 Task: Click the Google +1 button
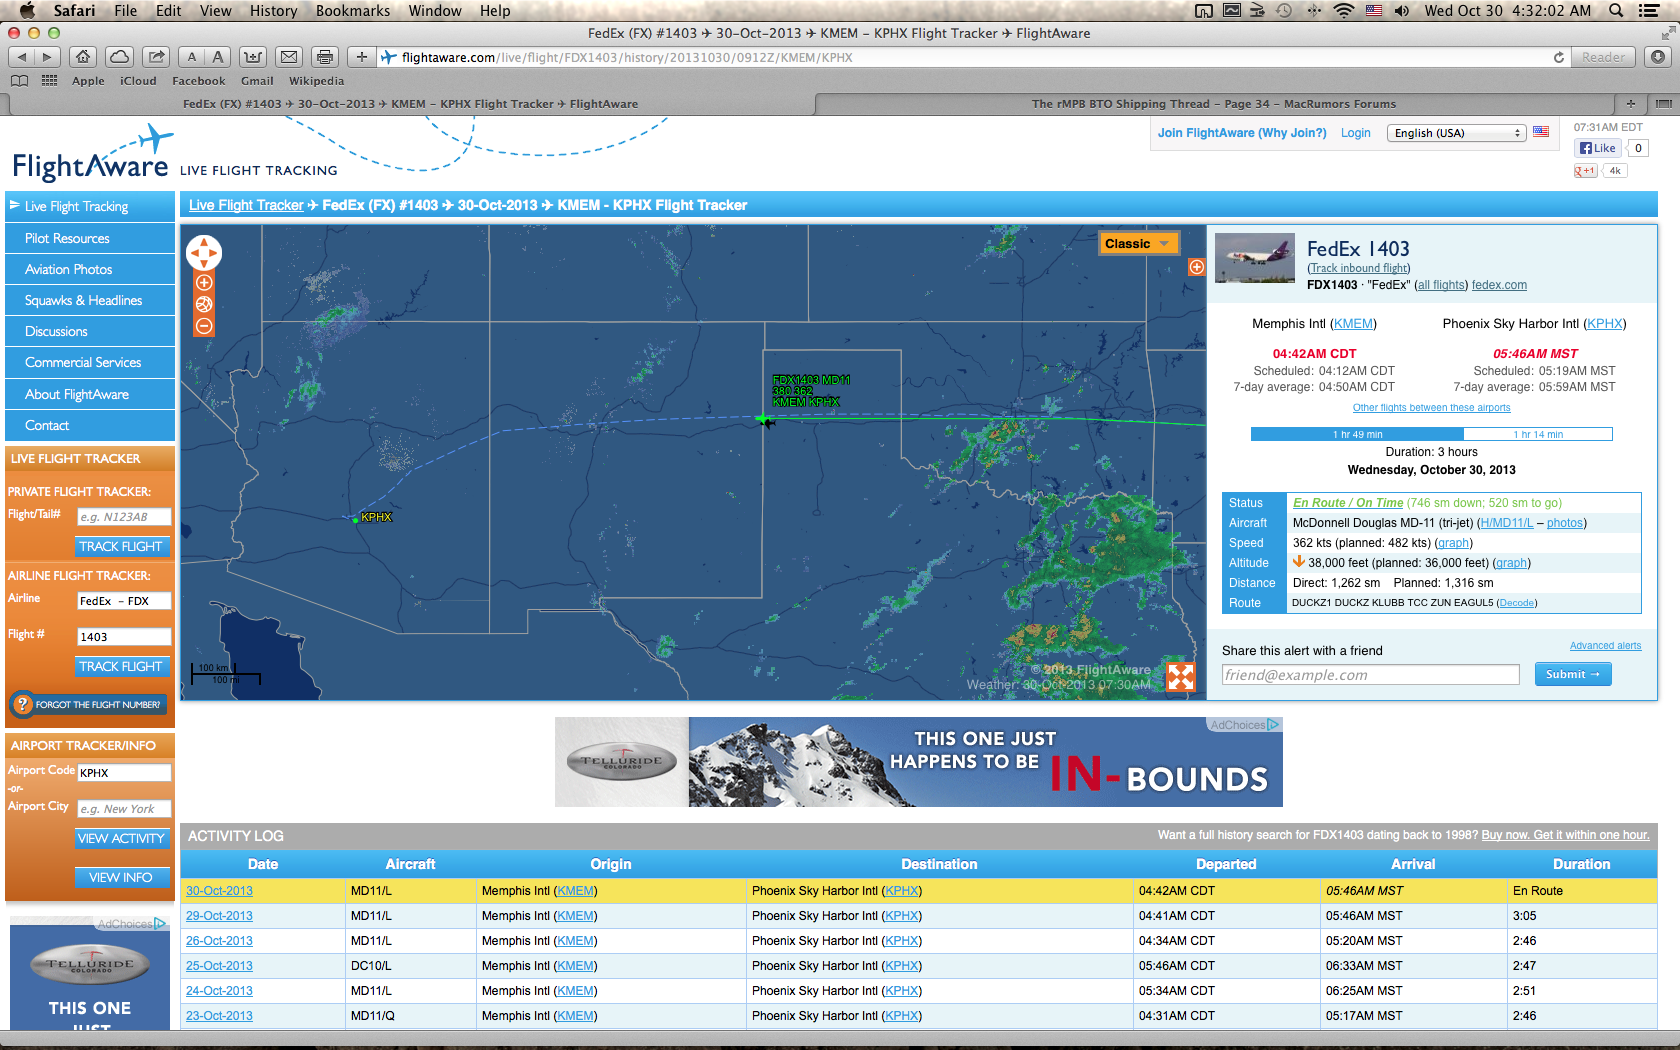click(1585, 171)
